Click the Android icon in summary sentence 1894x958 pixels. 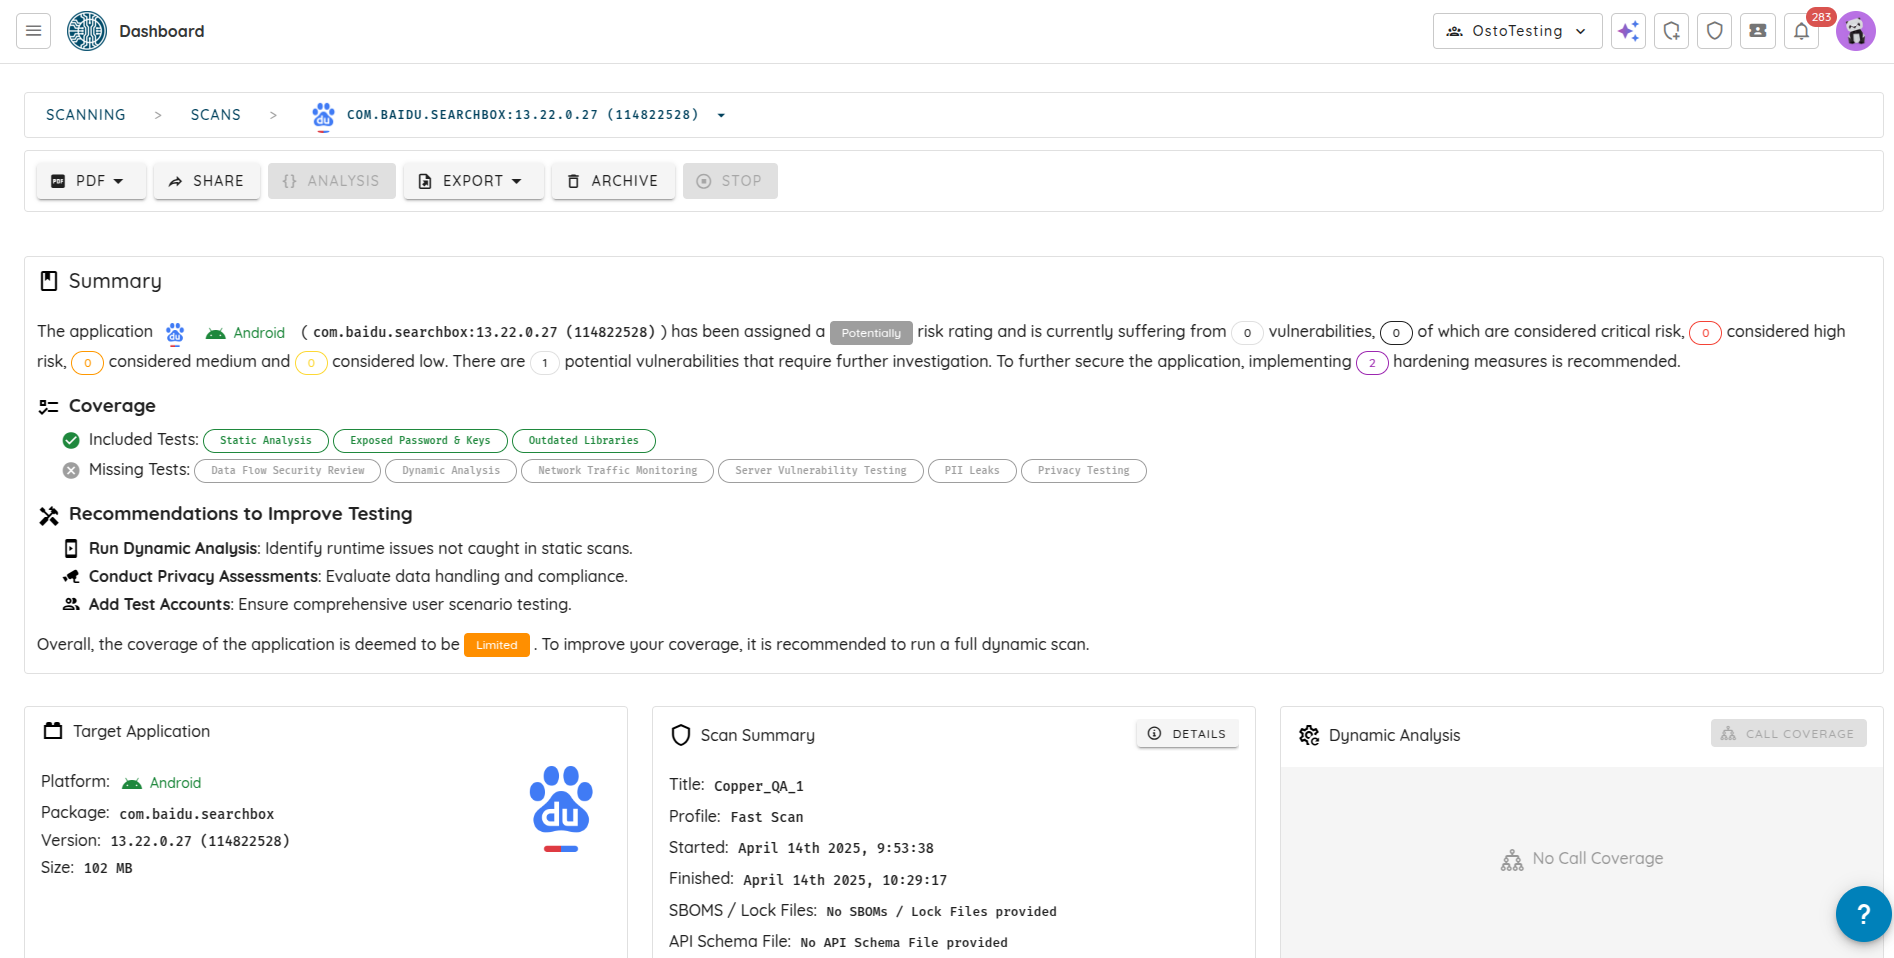(215, 333)
